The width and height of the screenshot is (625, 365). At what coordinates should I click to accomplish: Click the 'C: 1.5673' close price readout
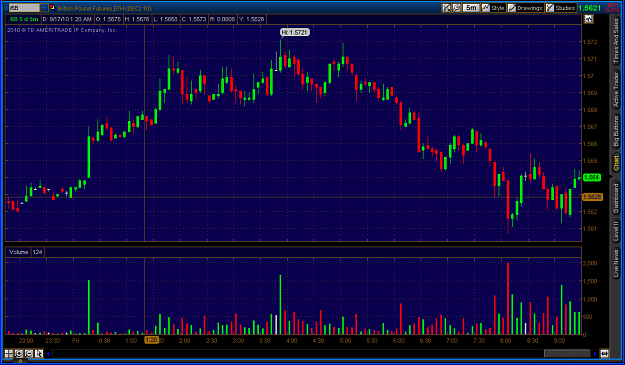pyautogui.click(x=194, y=19)
